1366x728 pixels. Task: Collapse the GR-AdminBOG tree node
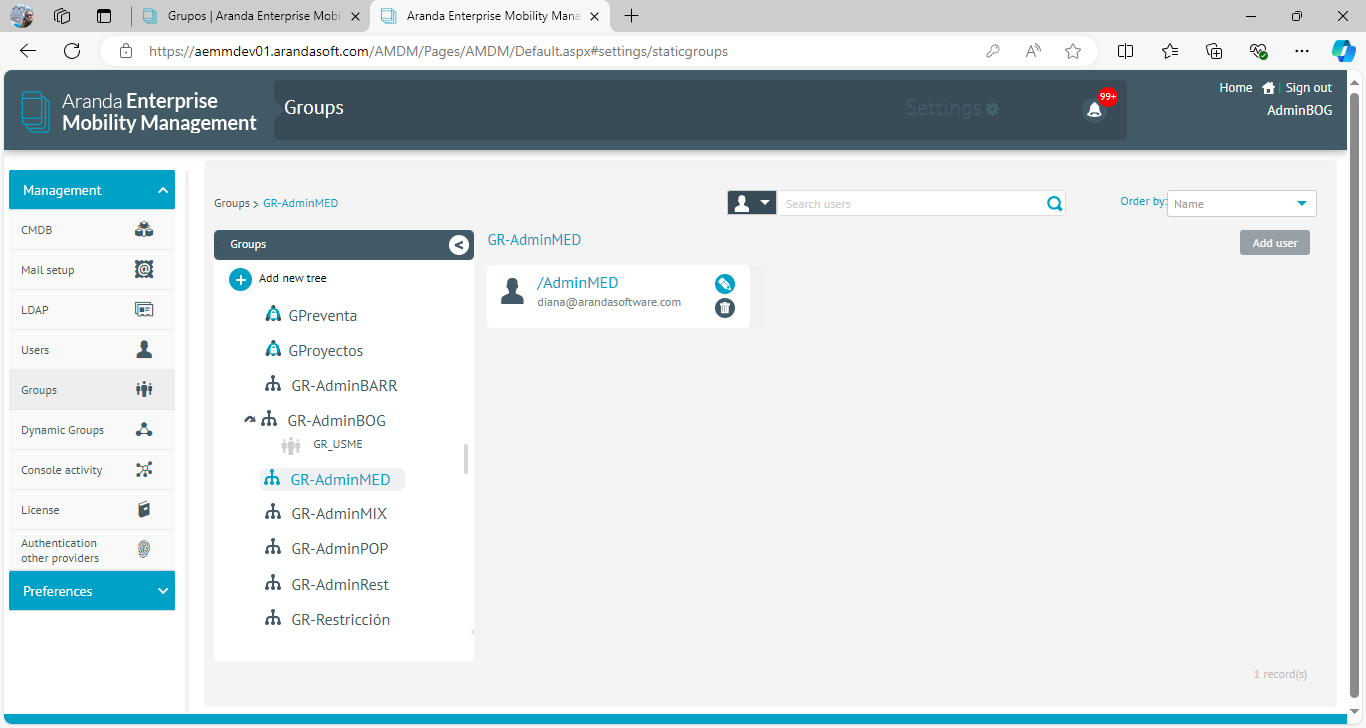coord(250,420)
